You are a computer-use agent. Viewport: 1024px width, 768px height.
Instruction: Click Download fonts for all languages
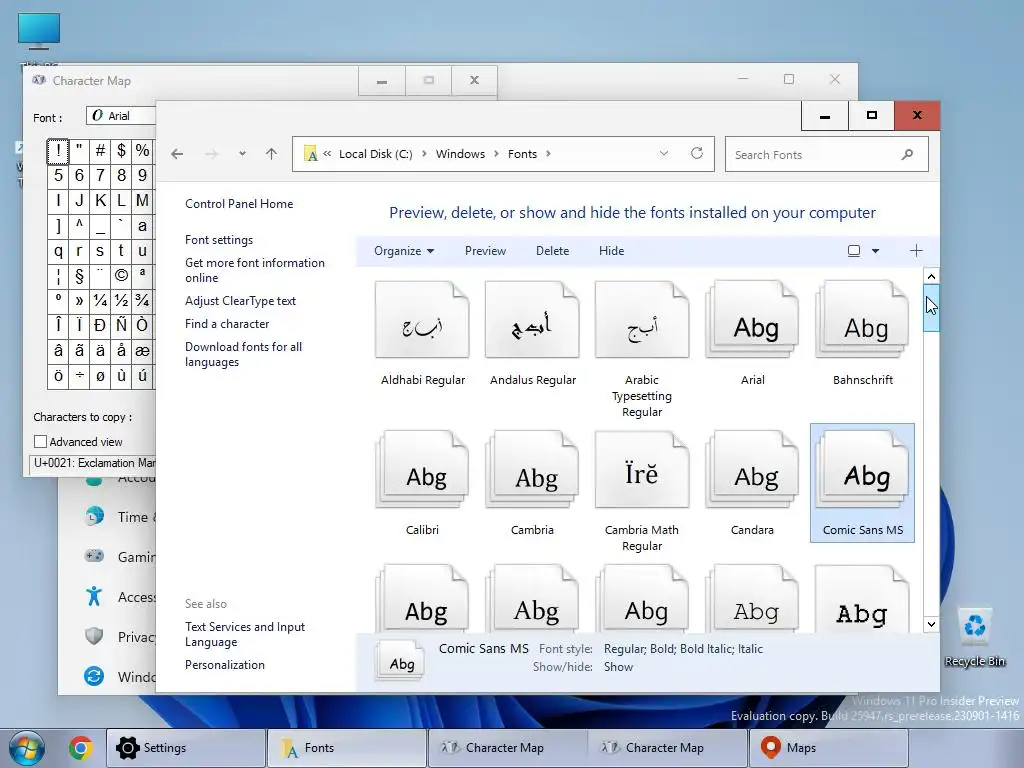[x=243, y=355]
